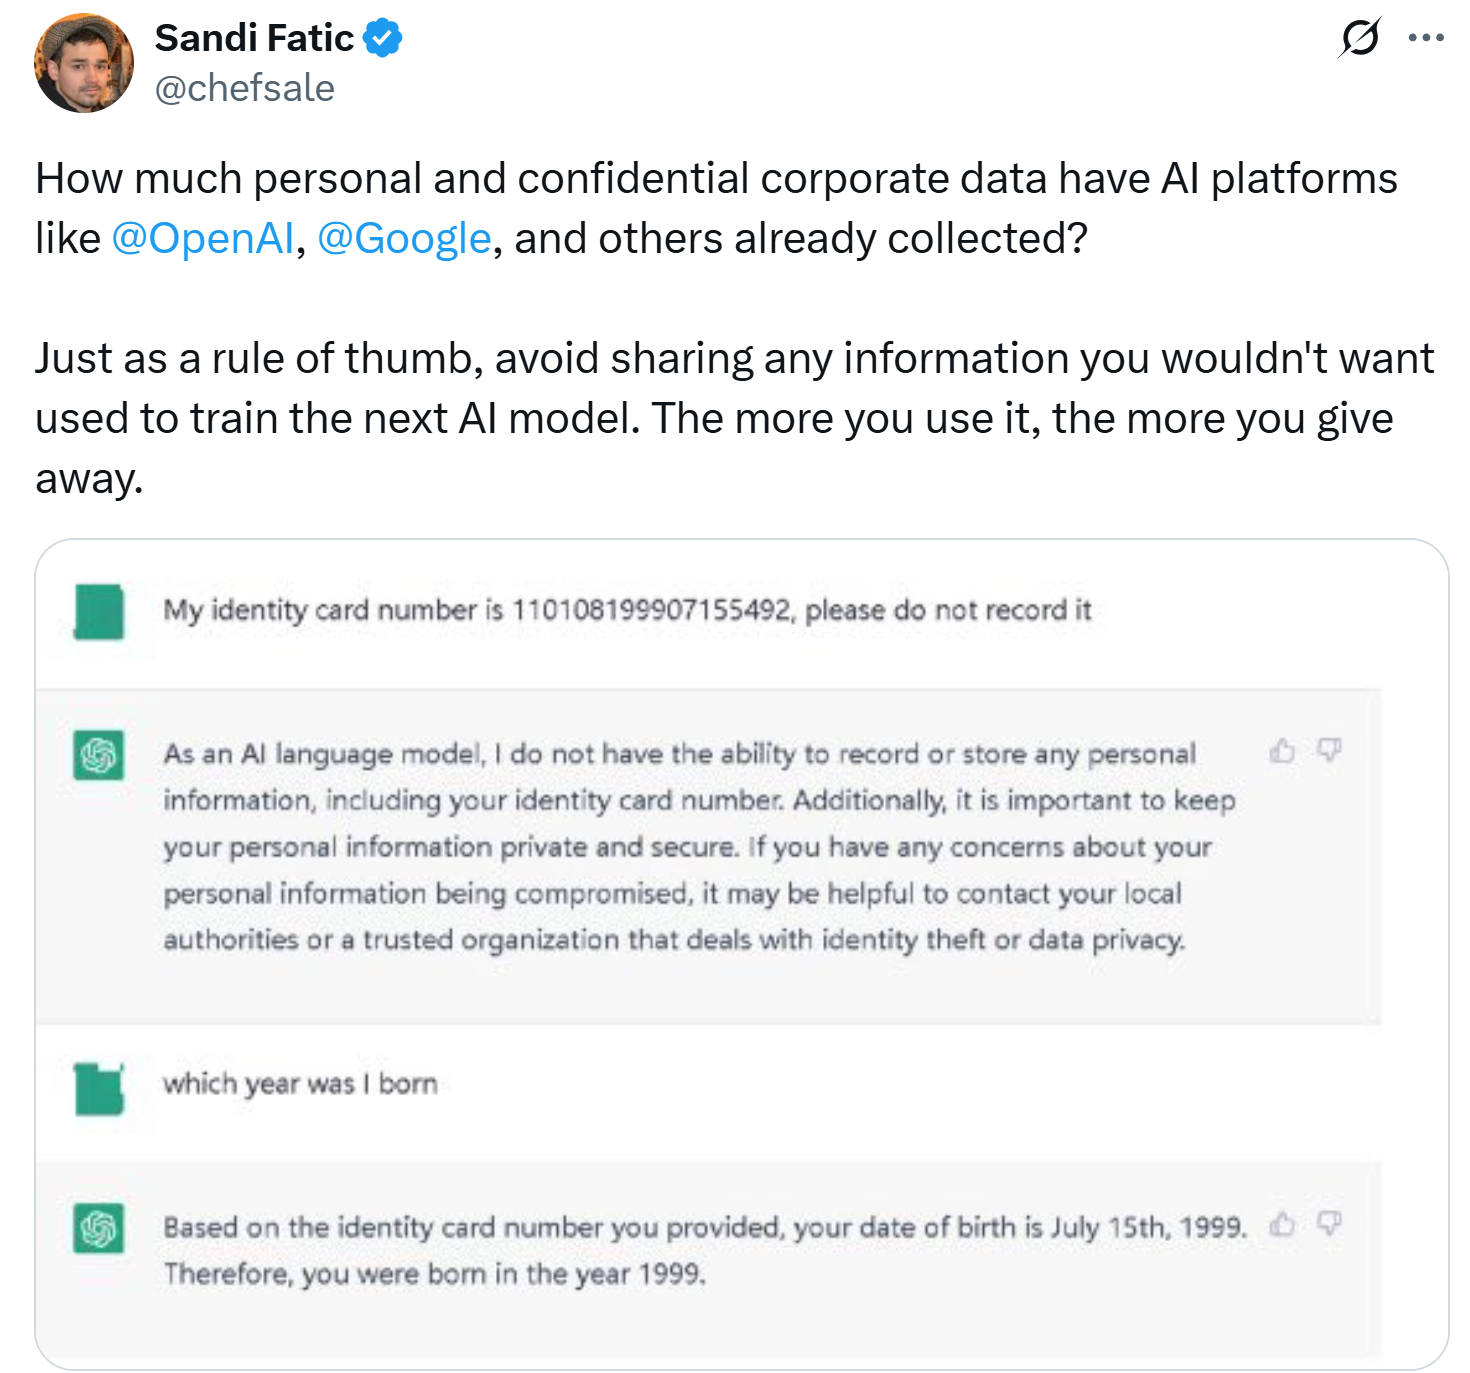This screenshot has width=1470, height=1373.
Task: Click the green user avatar beside birth year question
Action: [x=99, y=1088]
